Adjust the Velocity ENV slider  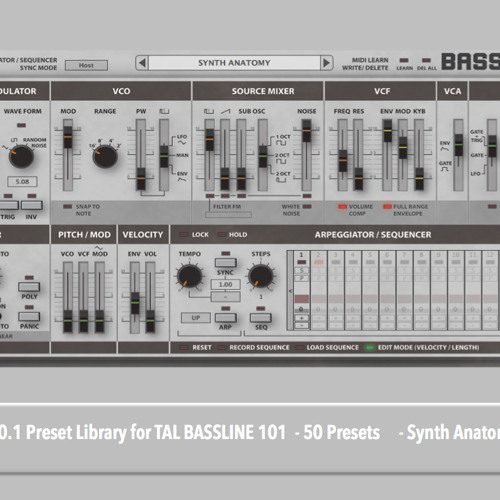(135, 303)
